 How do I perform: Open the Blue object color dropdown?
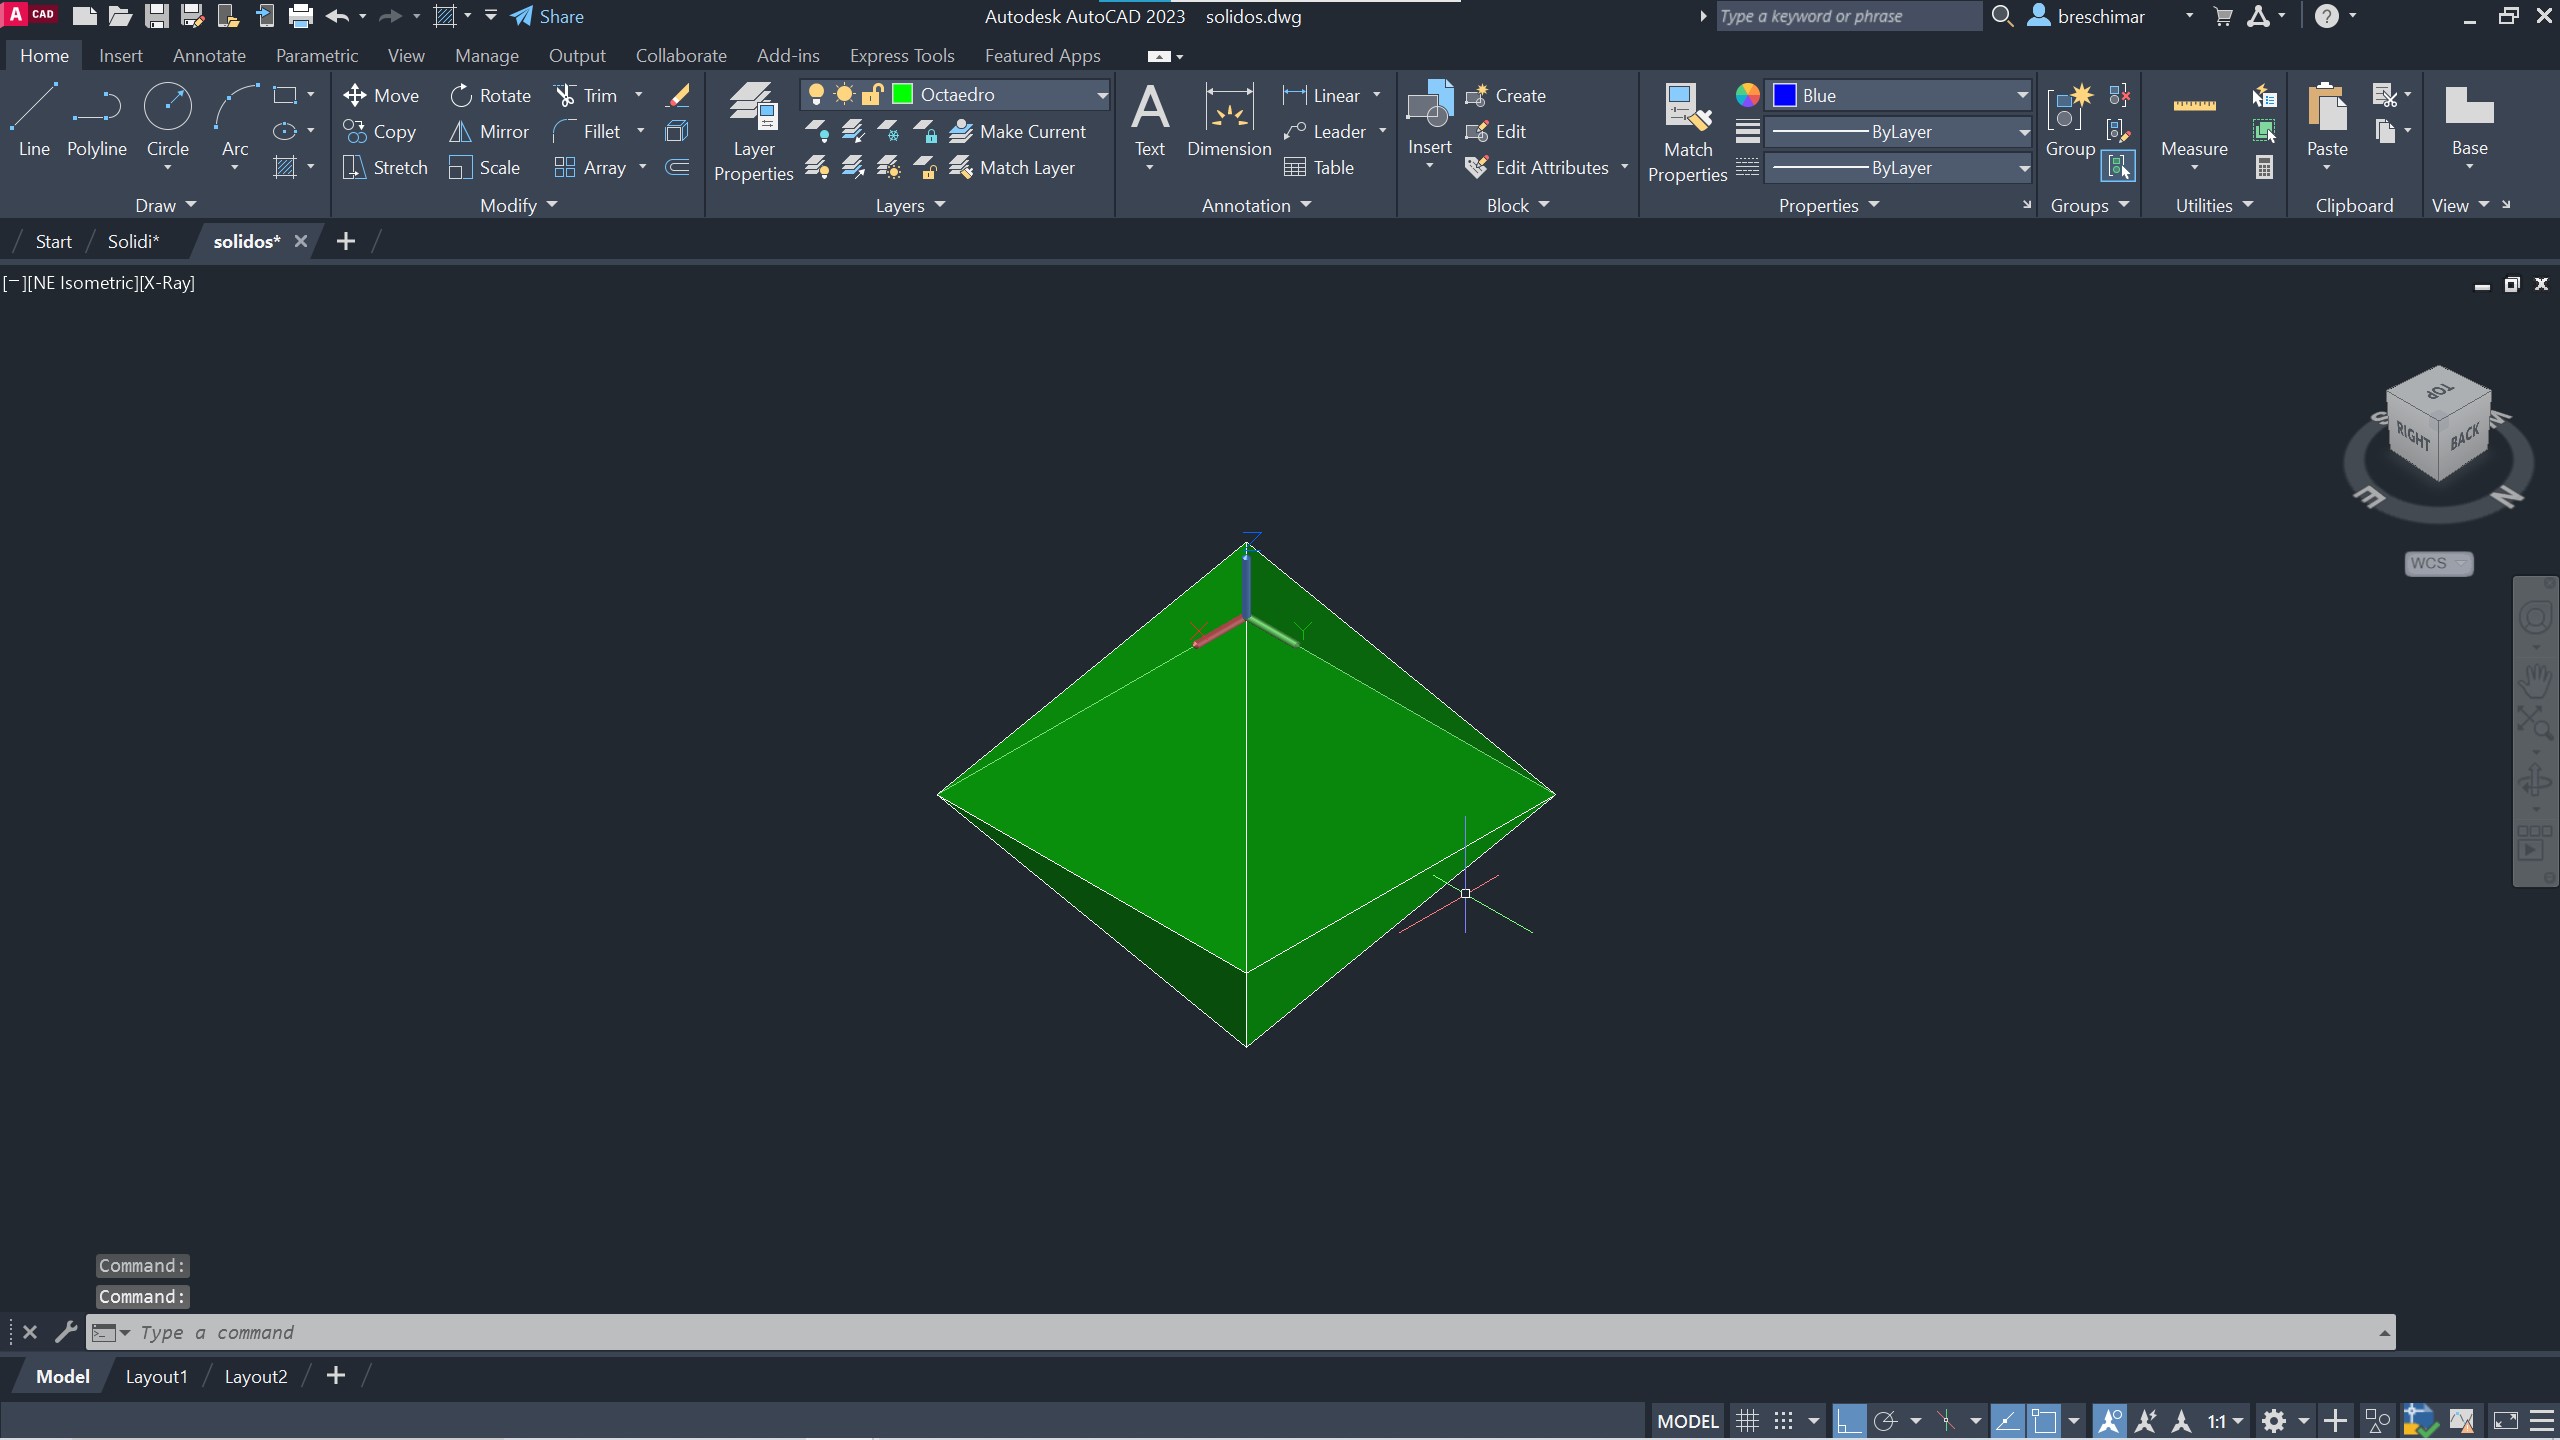[x=2022, y=95]
